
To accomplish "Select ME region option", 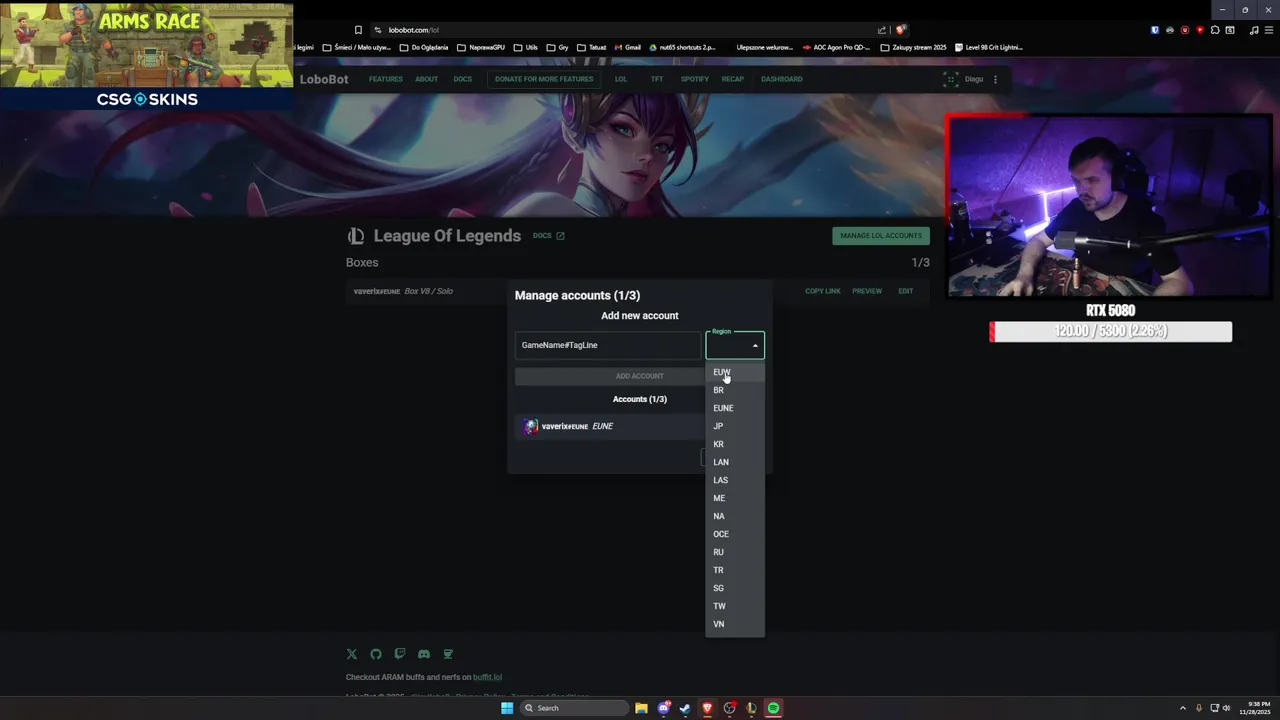I will [x=735, y=498].
